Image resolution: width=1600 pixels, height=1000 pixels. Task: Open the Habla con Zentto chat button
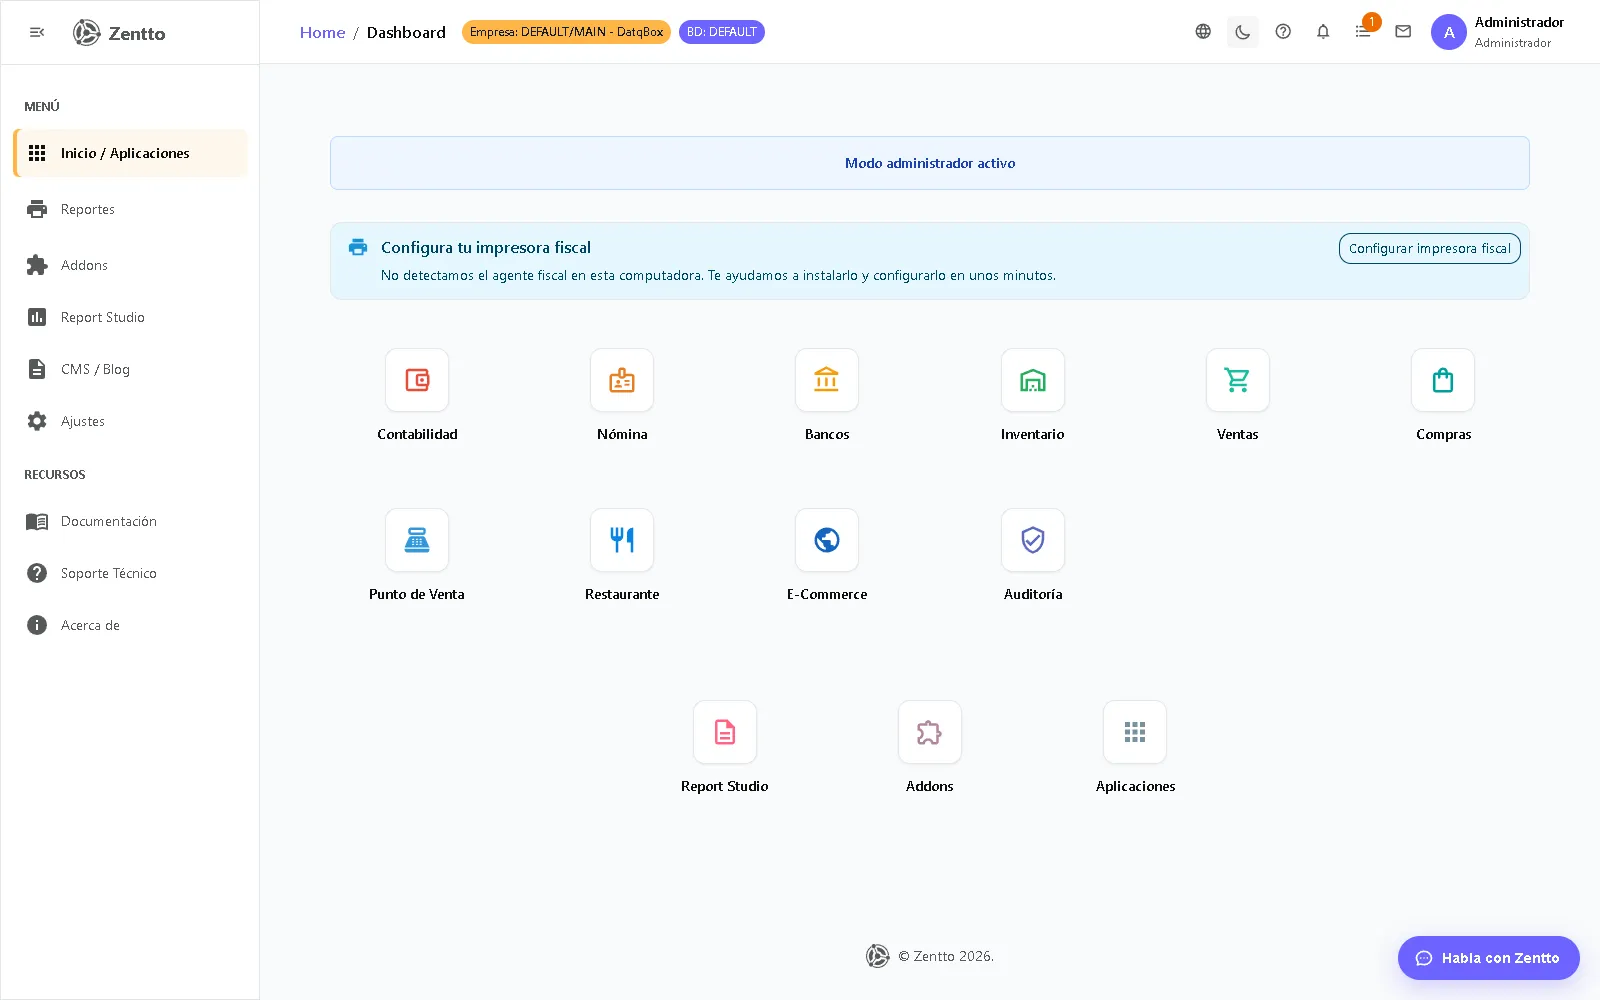1488,958
